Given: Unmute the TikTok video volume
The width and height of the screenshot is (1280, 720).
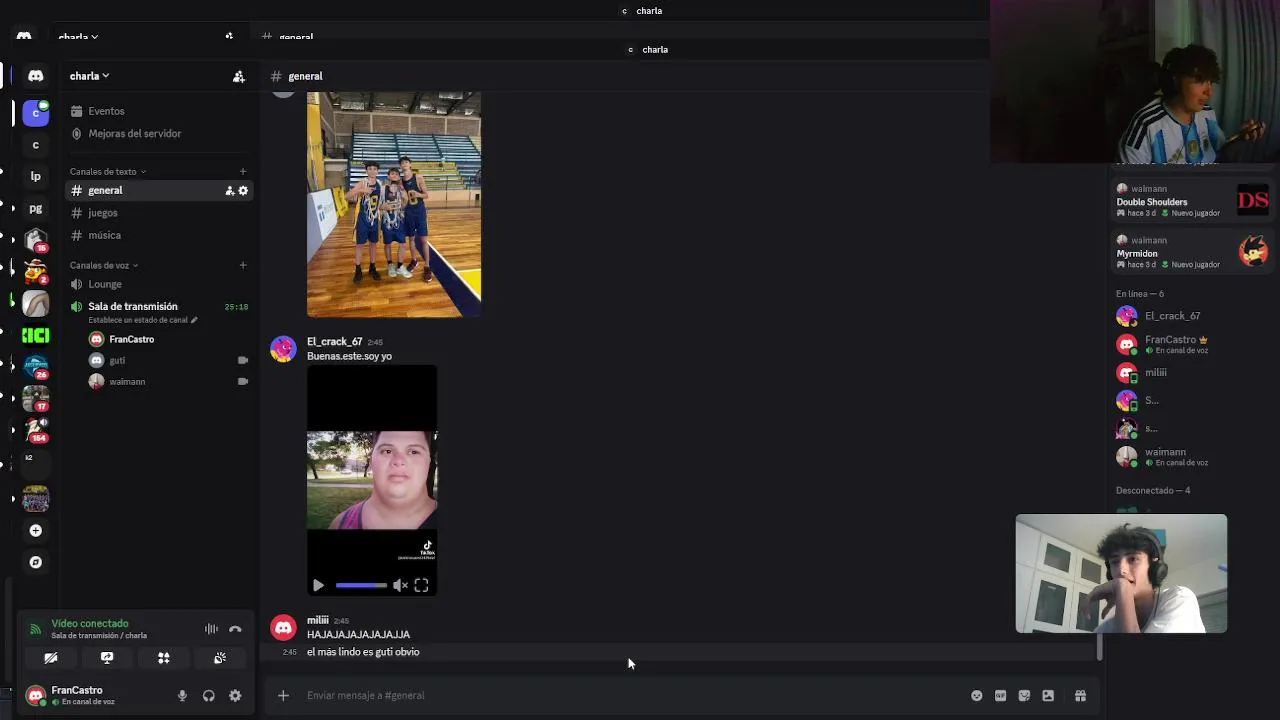Looking at the screenshot, I should point(399,586).
